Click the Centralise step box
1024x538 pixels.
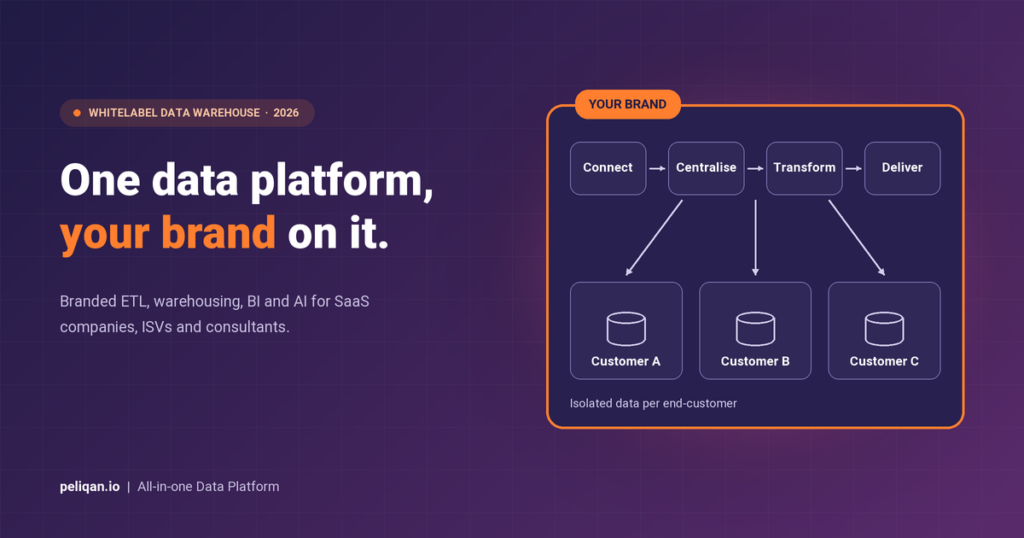point(706,168)
